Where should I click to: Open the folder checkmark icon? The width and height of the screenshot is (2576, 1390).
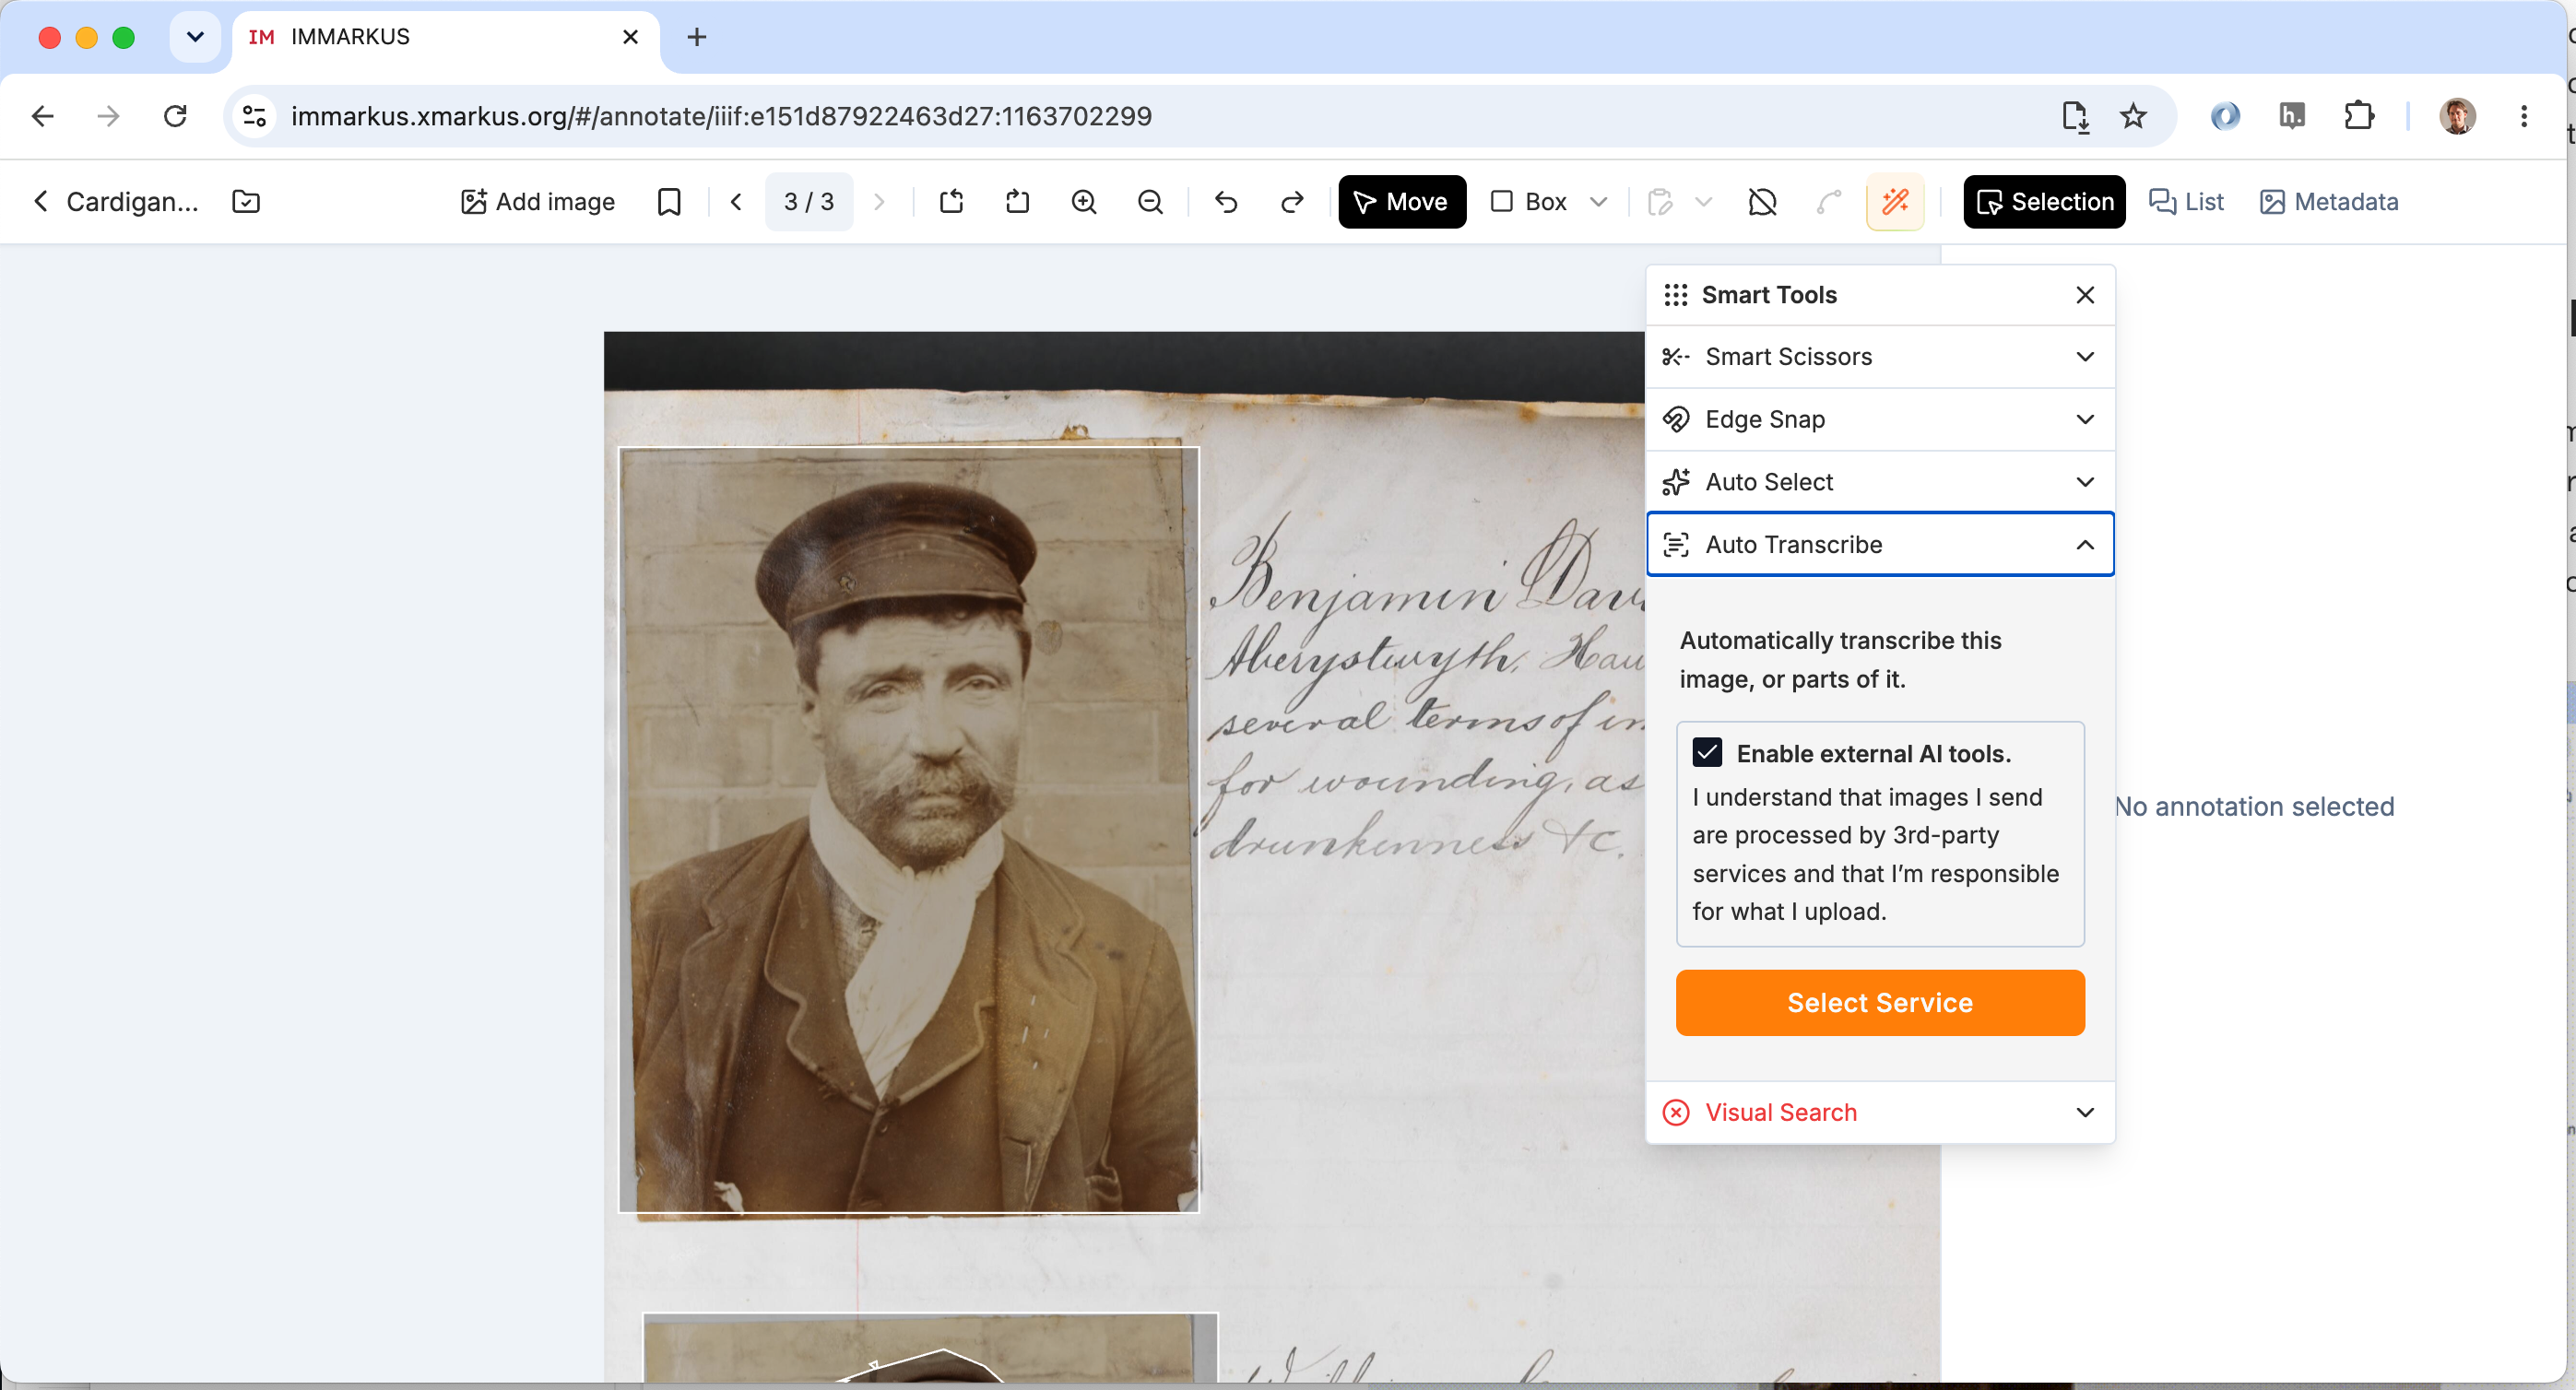coord(246,202)
